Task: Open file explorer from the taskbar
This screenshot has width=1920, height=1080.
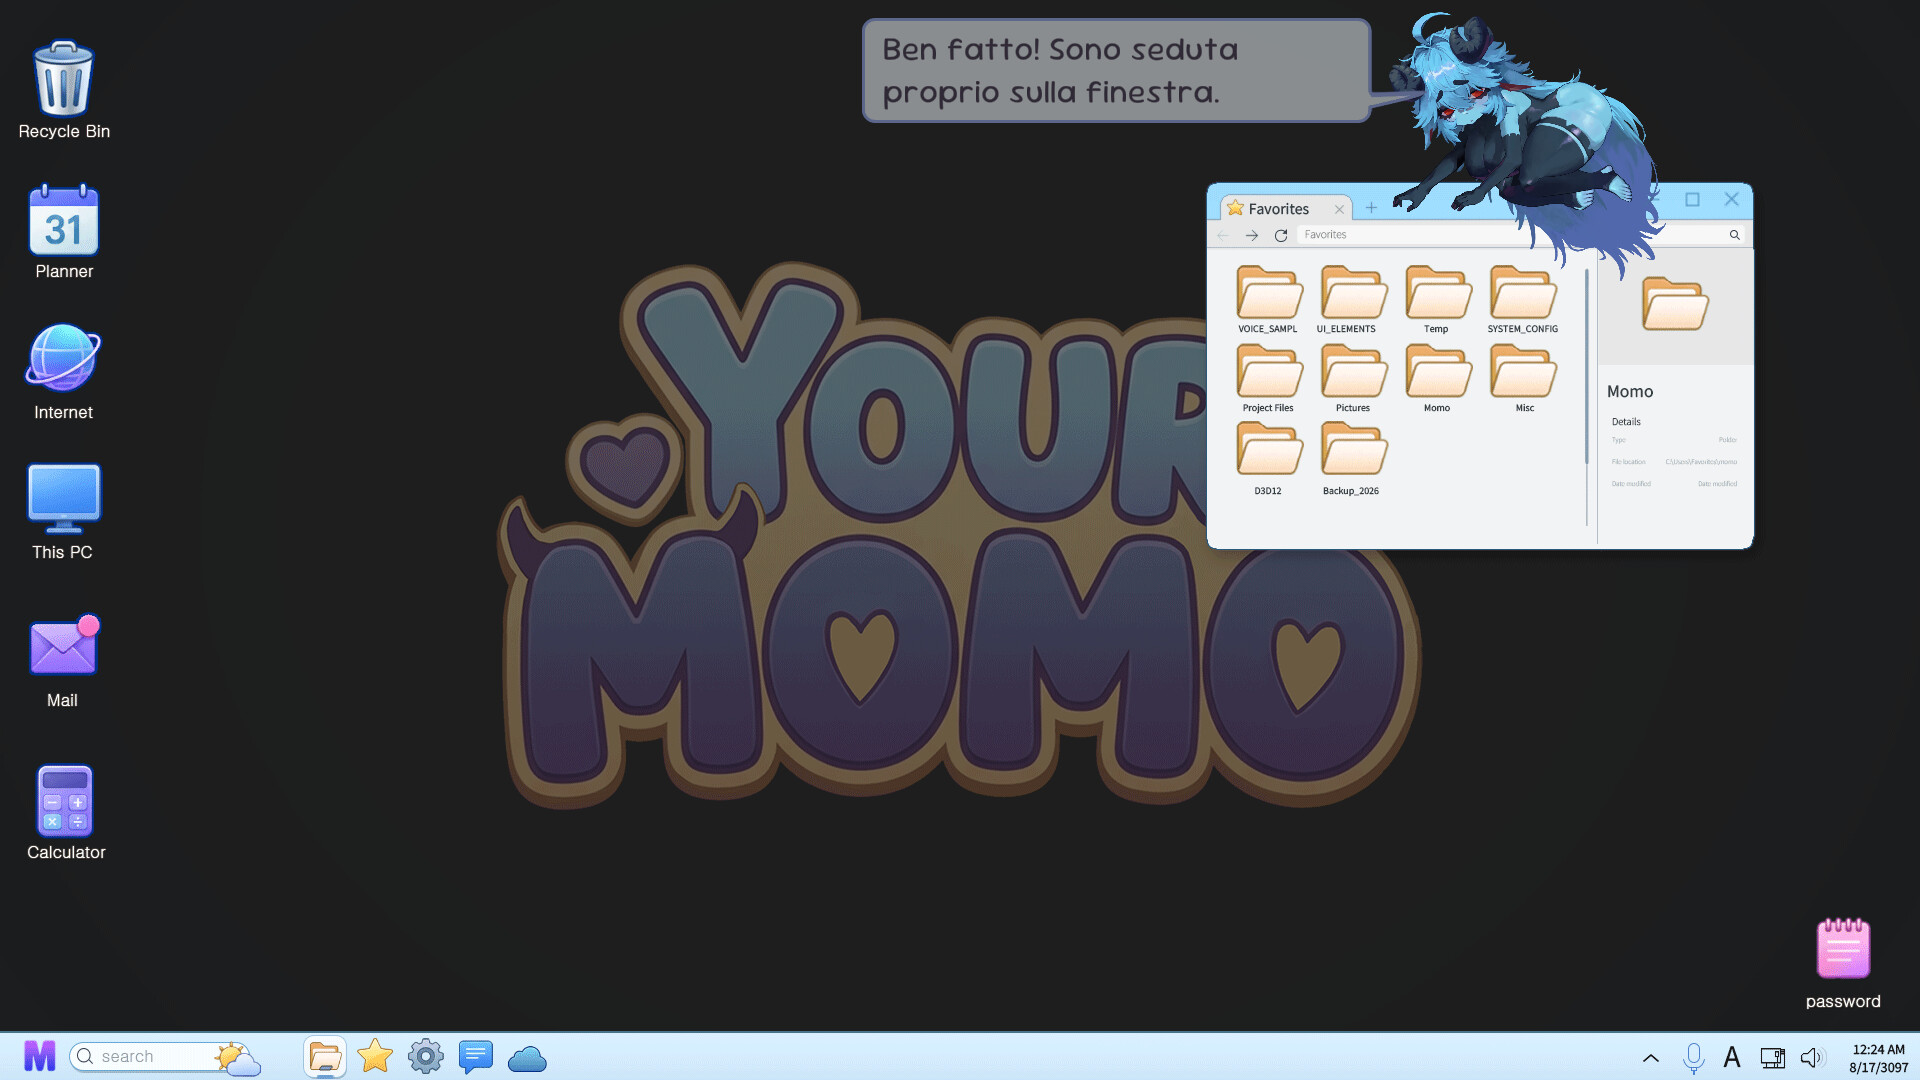Action: pyautogui.click(x=325, y=1057)
